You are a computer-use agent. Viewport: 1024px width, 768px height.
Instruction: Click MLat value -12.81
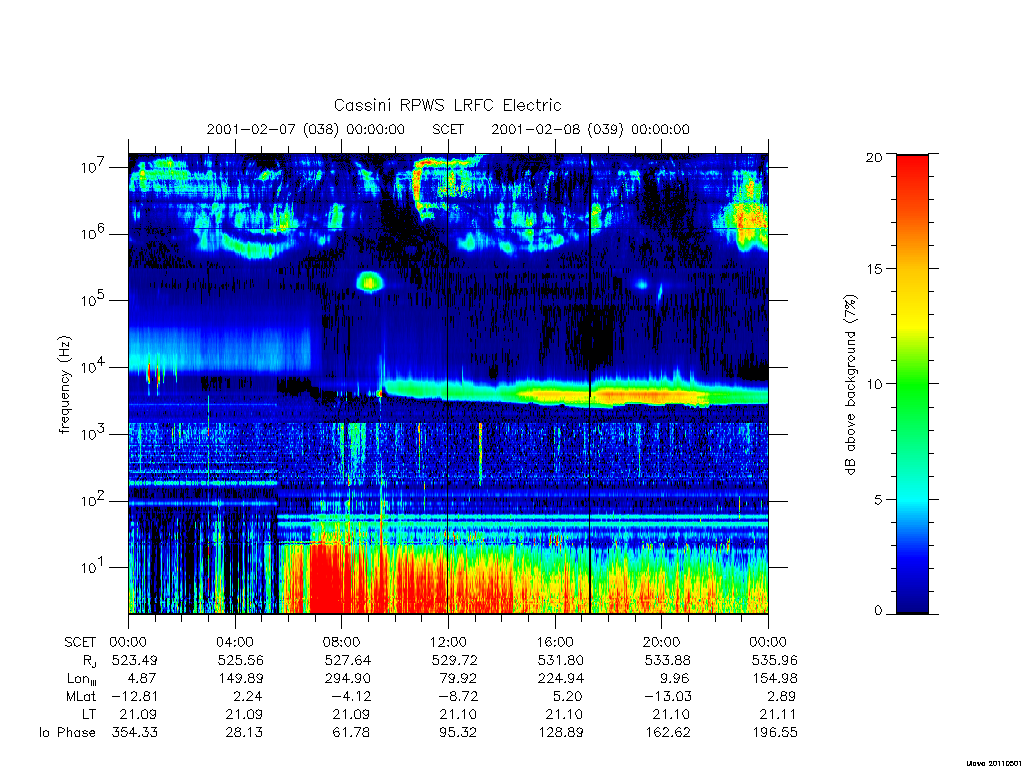coord(135,696)
